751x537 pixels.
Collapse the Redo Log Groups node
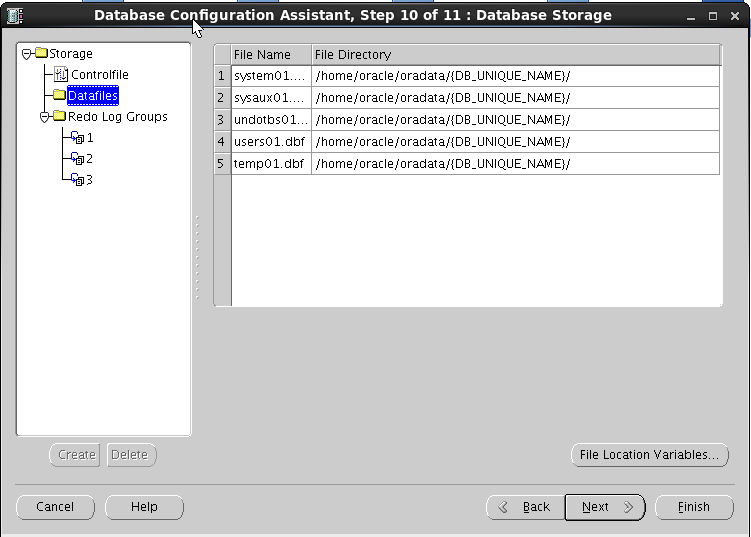[45, 116]
